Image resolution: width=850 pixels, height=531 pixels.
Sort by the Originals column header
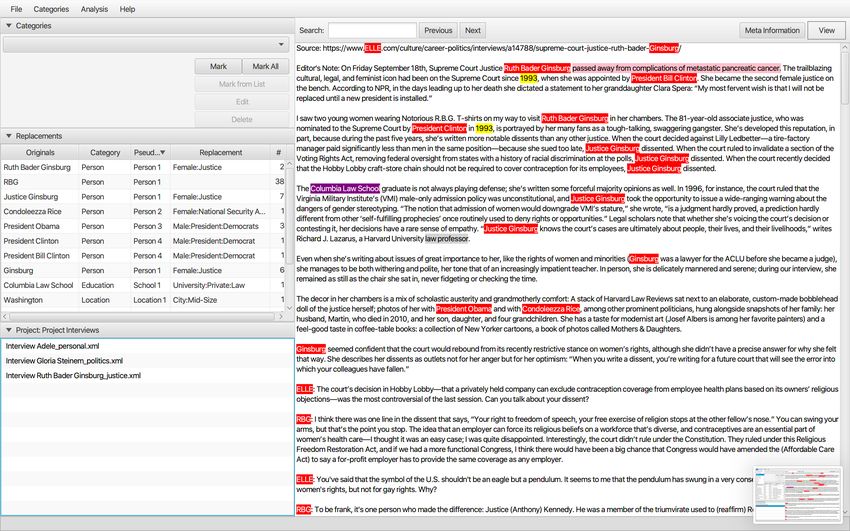(x=40, y=152)
